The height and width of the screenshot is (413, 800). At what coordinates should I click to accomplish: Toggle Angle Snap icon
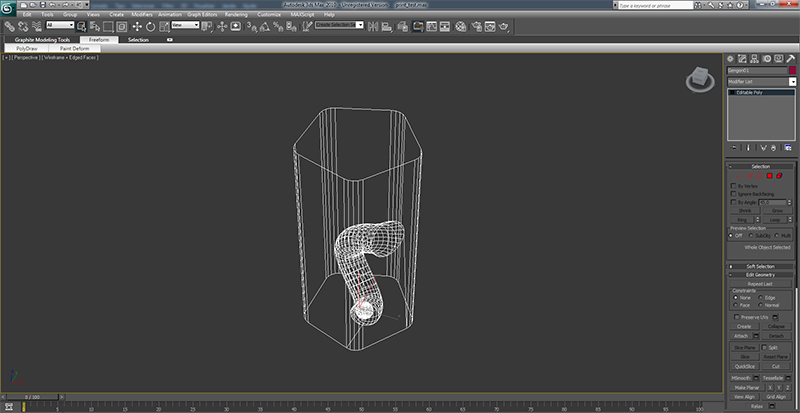pyautogui.click(x=264, y=27)
